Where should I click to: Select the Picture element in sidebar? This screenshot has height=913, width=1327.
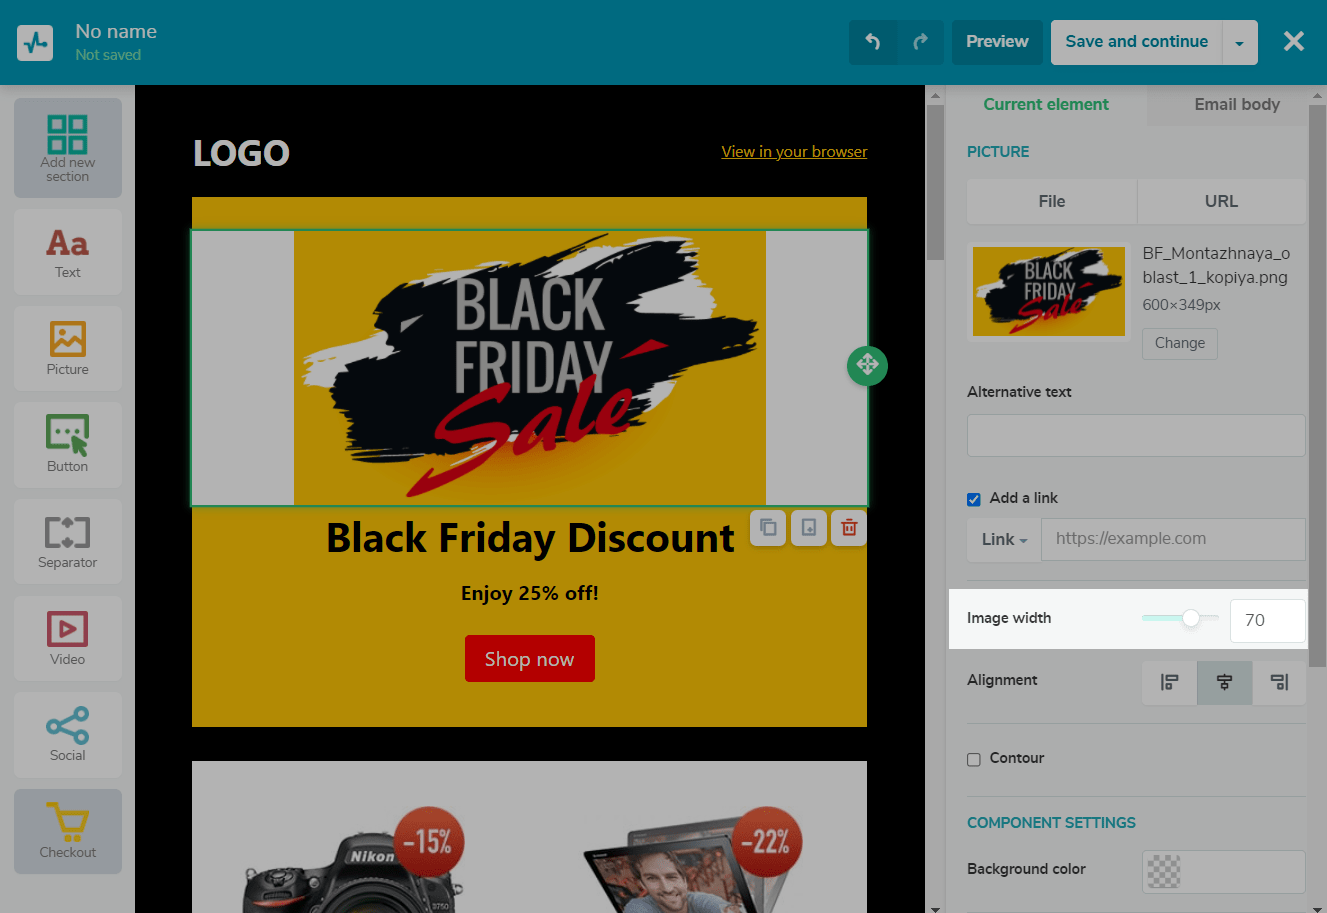(x=68, y=348)
